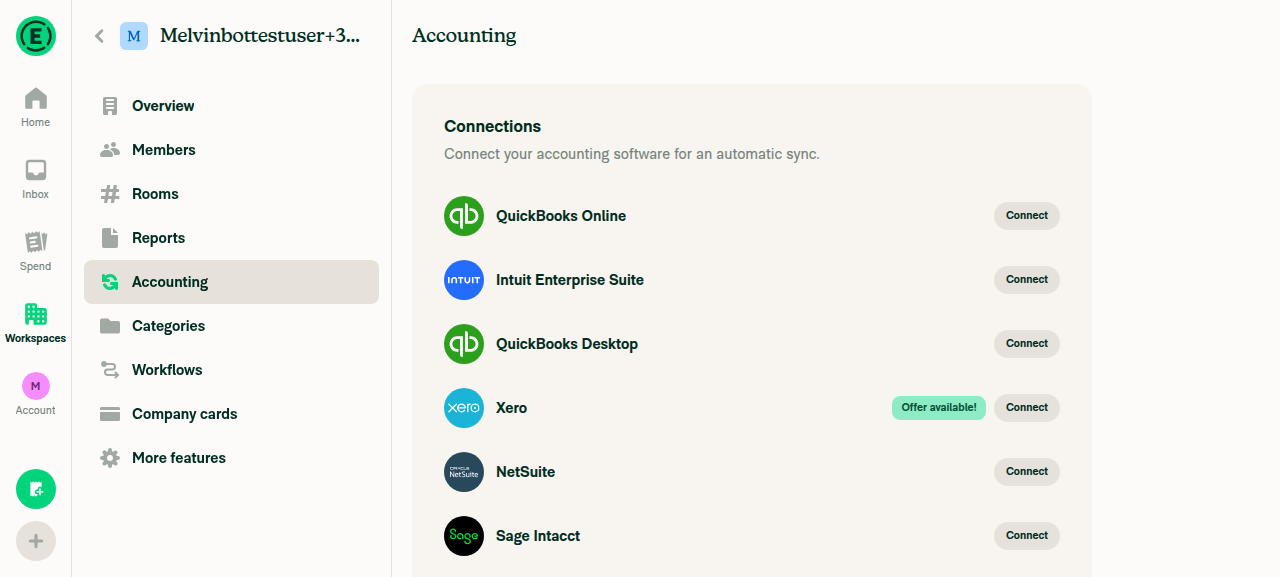The image size is (1280, 577).
Task: Go back using the left chevron
Action: (99, 36)
